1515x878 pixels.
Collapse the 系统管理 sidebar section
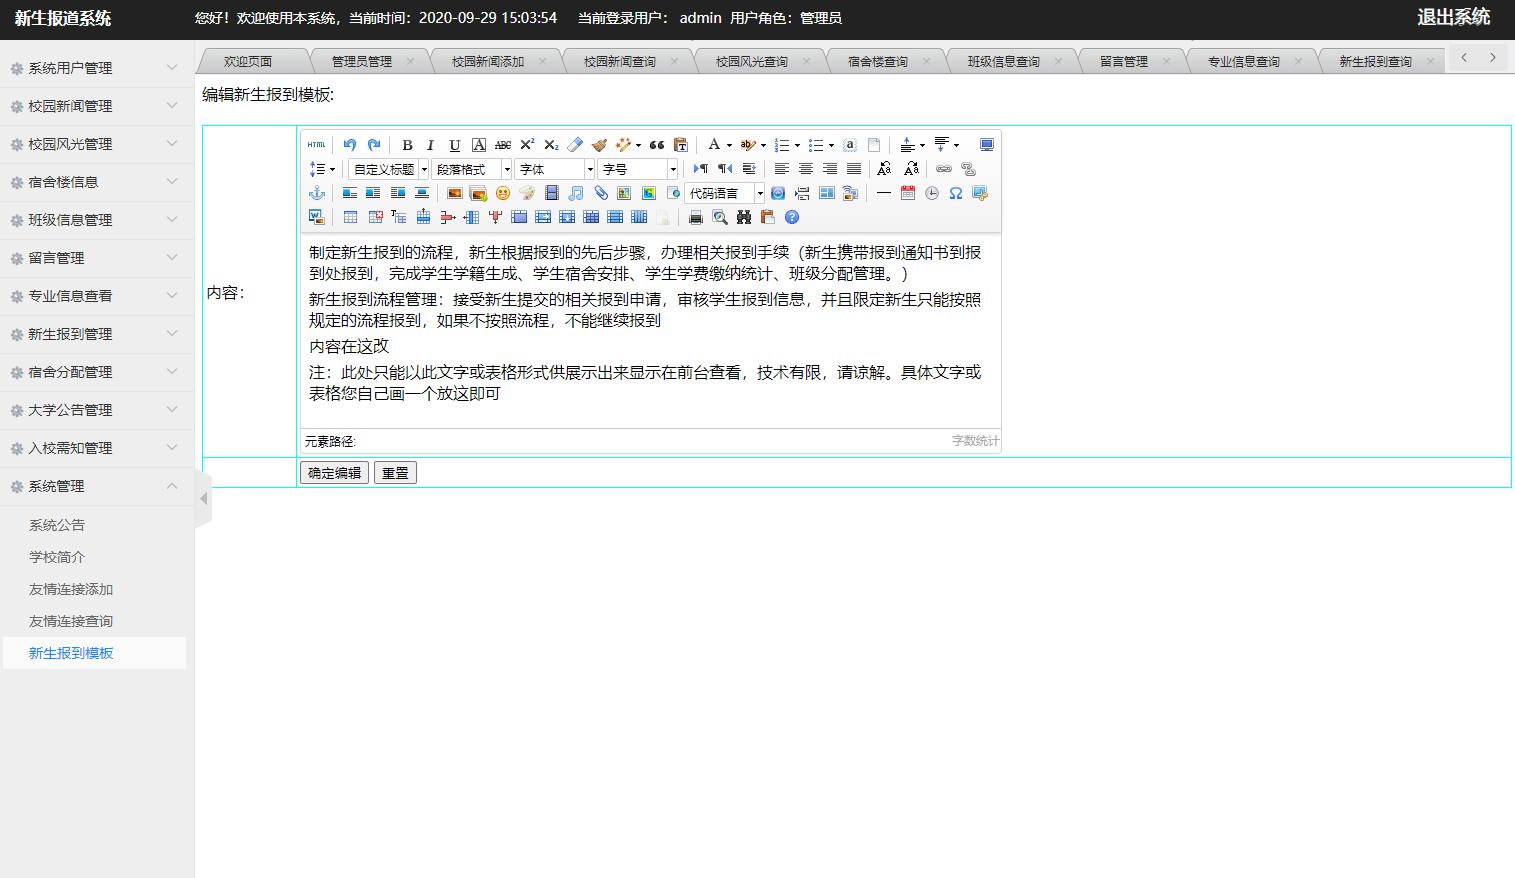click(x=96, y=486)
